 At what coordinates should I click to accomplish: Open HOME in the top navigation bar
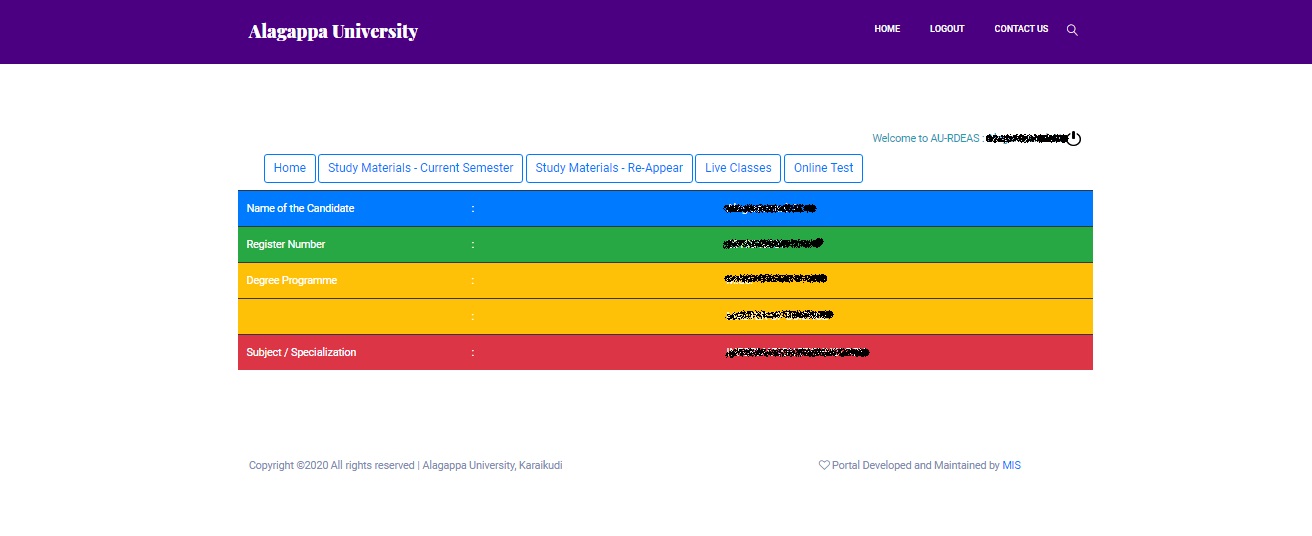pos(887,29)
